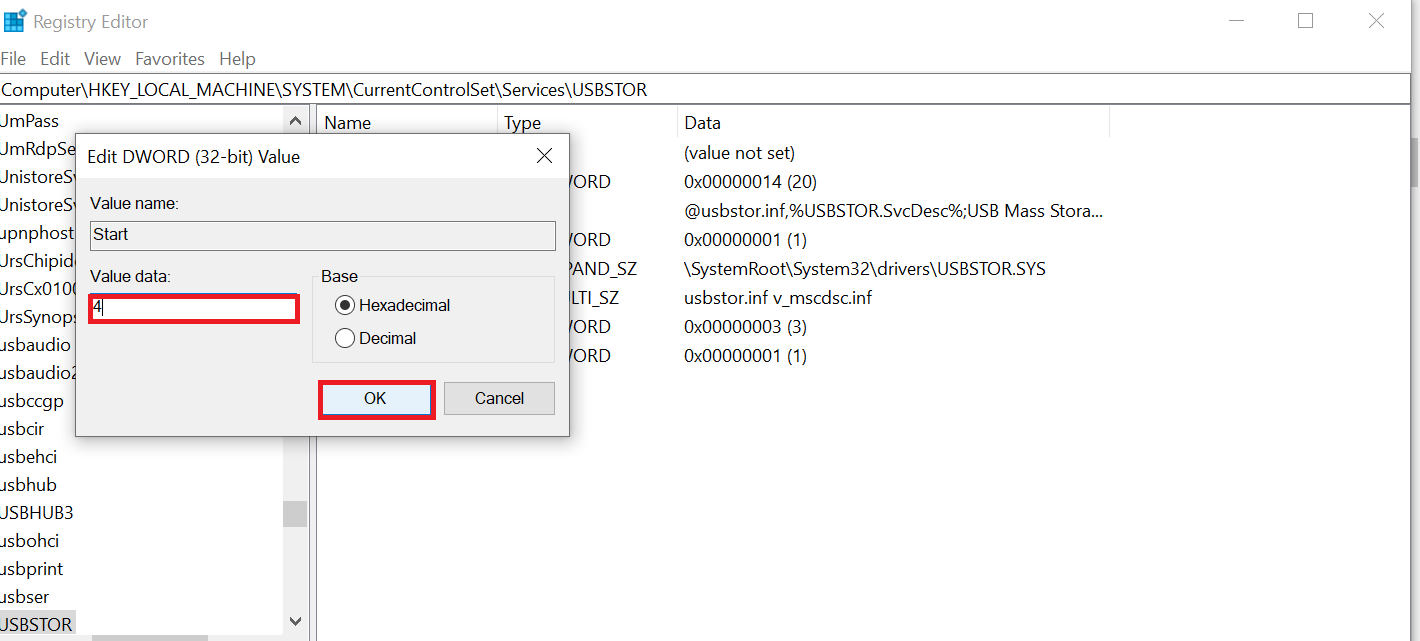Select the UmPass key in tree

pyautogui.click(x=30, y=121)
